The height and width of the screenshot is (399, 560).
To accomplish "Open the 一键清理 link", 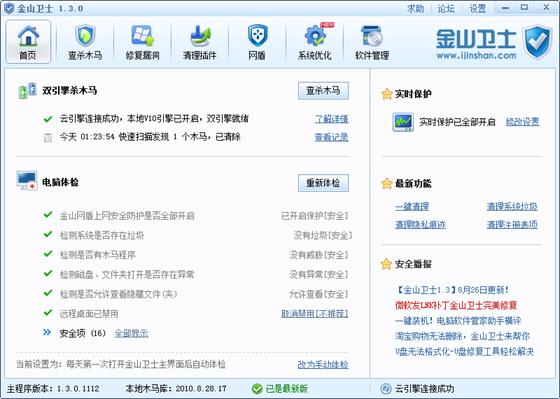I will point(412,206).
